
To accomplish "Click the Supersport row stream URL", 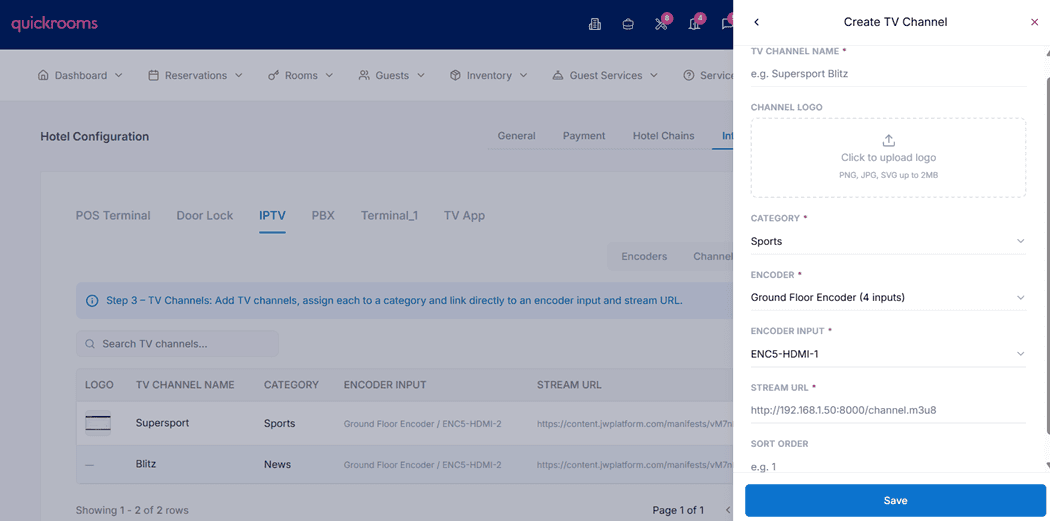I will pyautogui.click(x=635, y=424).
